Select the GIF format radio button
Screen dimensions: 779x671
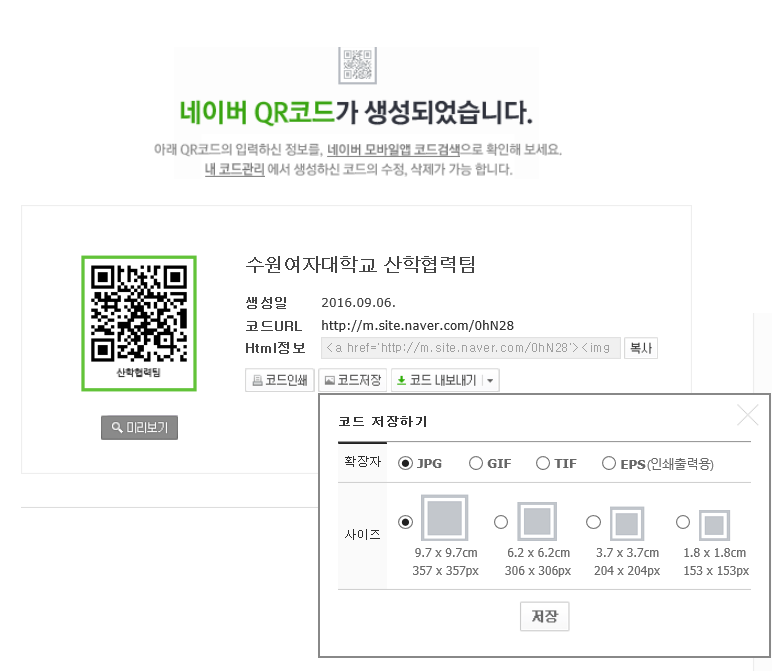pos(476,463)
